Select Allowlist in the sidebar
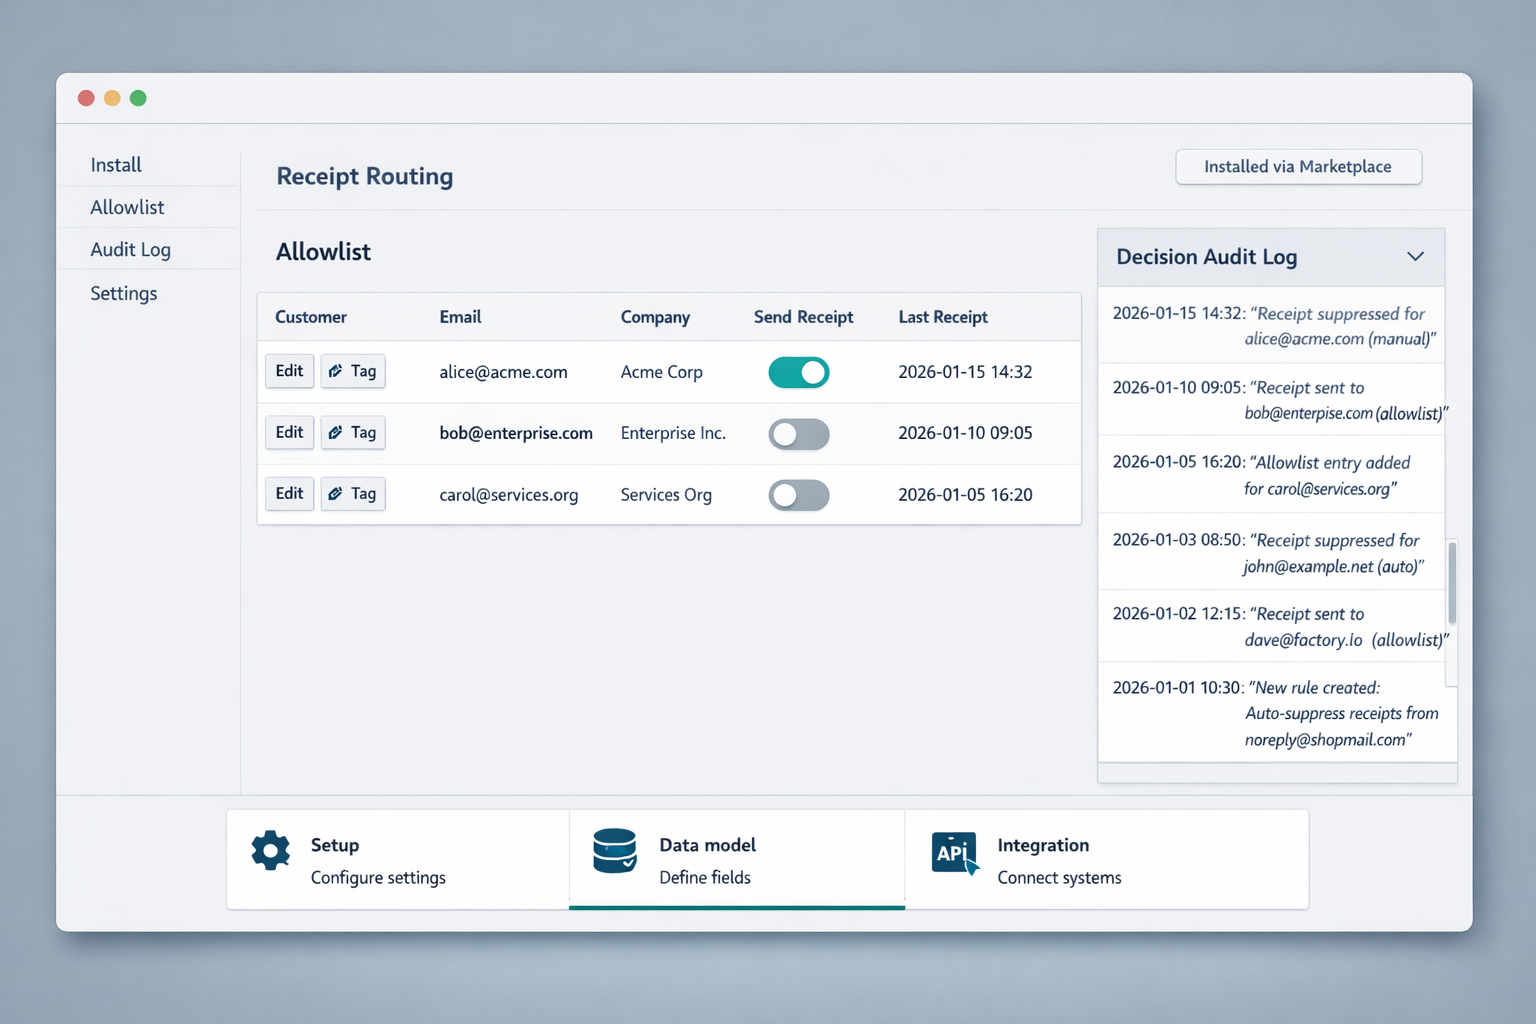Screen dimensions: 1536x1024 point(127,207)
